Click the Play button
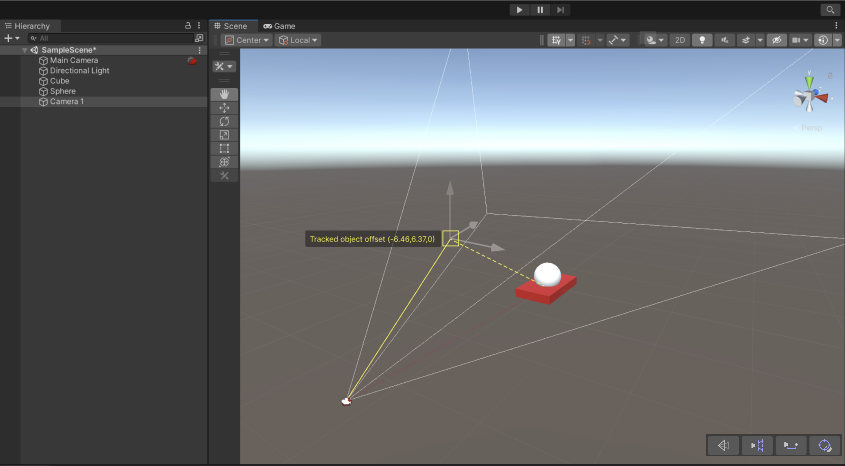Viewport: 845px width, 466px height. pyautogui.click(x=519, y=9)
